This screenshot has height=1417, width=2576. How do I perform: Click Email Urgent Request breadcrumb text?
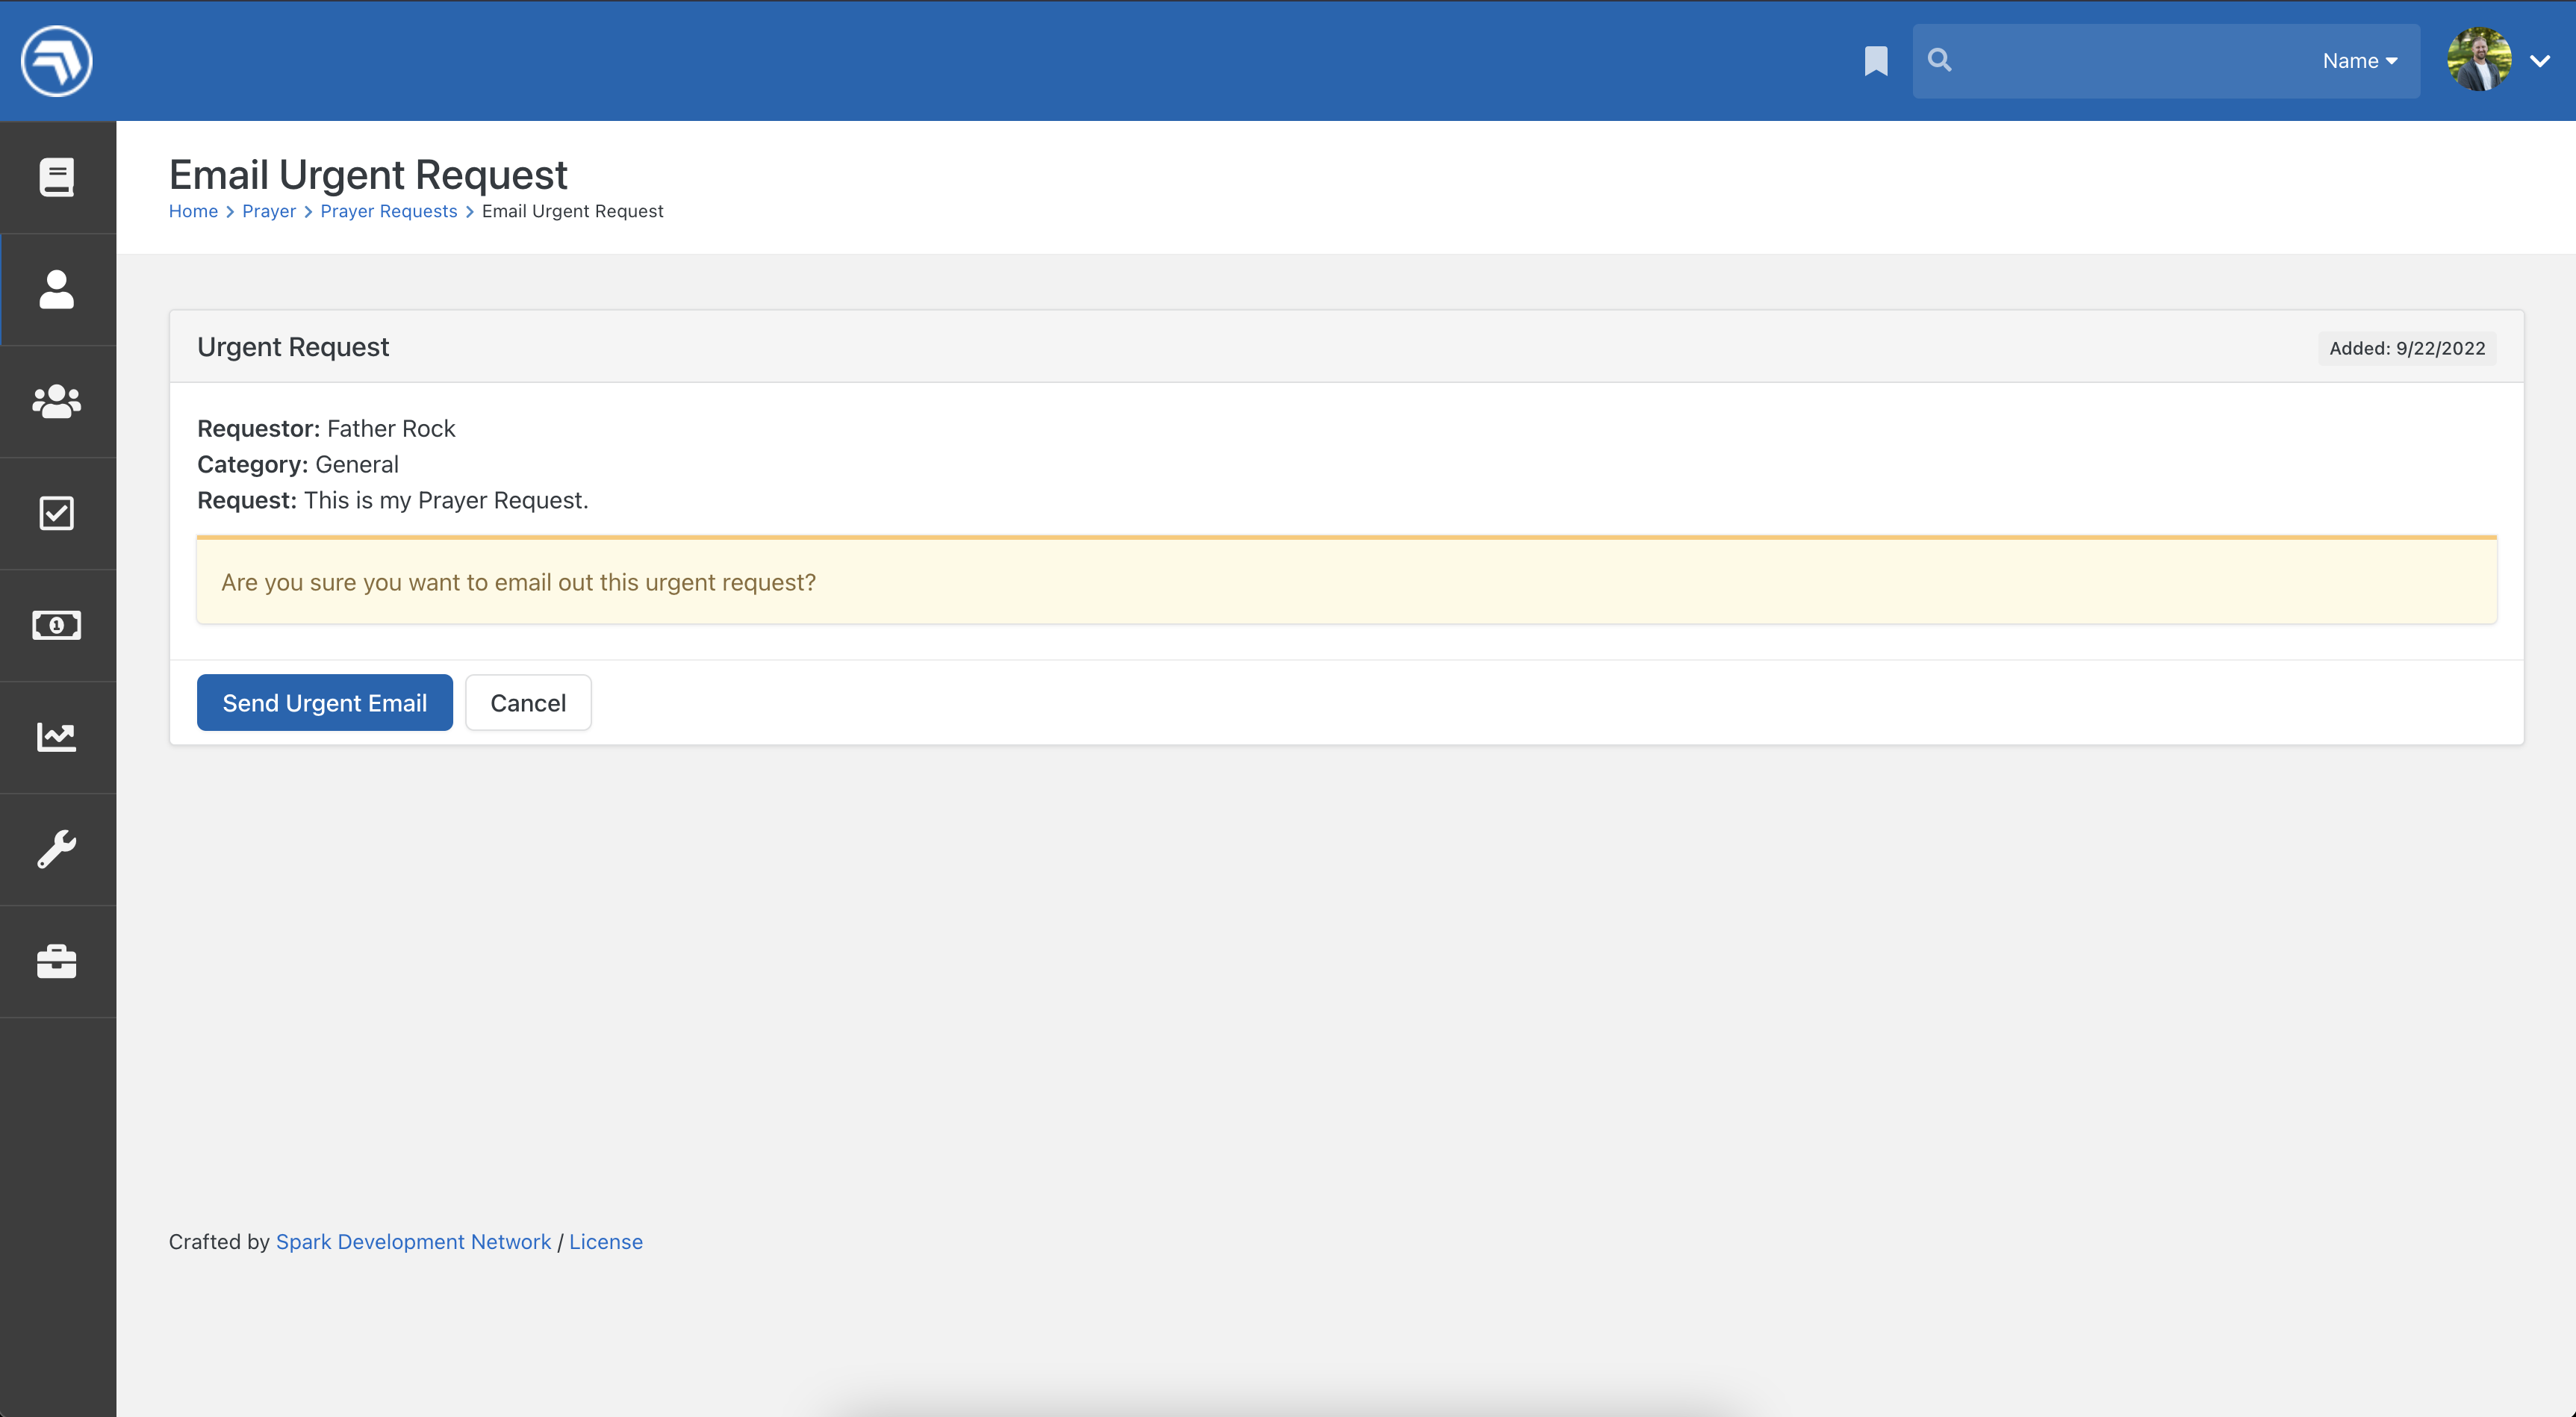click(x=573, y=211)
